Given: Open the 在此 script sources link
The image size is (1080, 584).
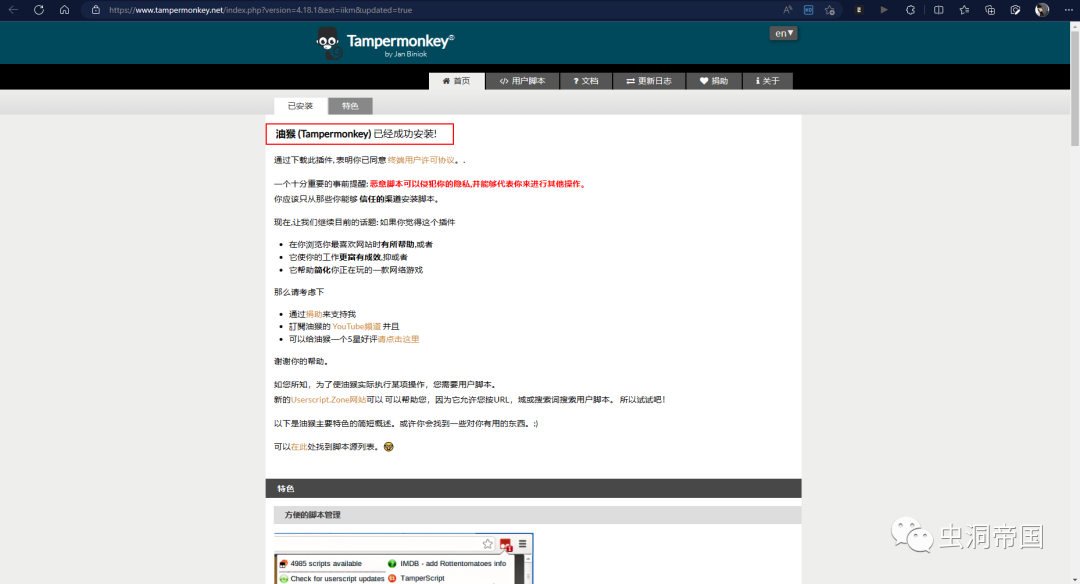Looking at the screenshot, I should click(299, 447).
